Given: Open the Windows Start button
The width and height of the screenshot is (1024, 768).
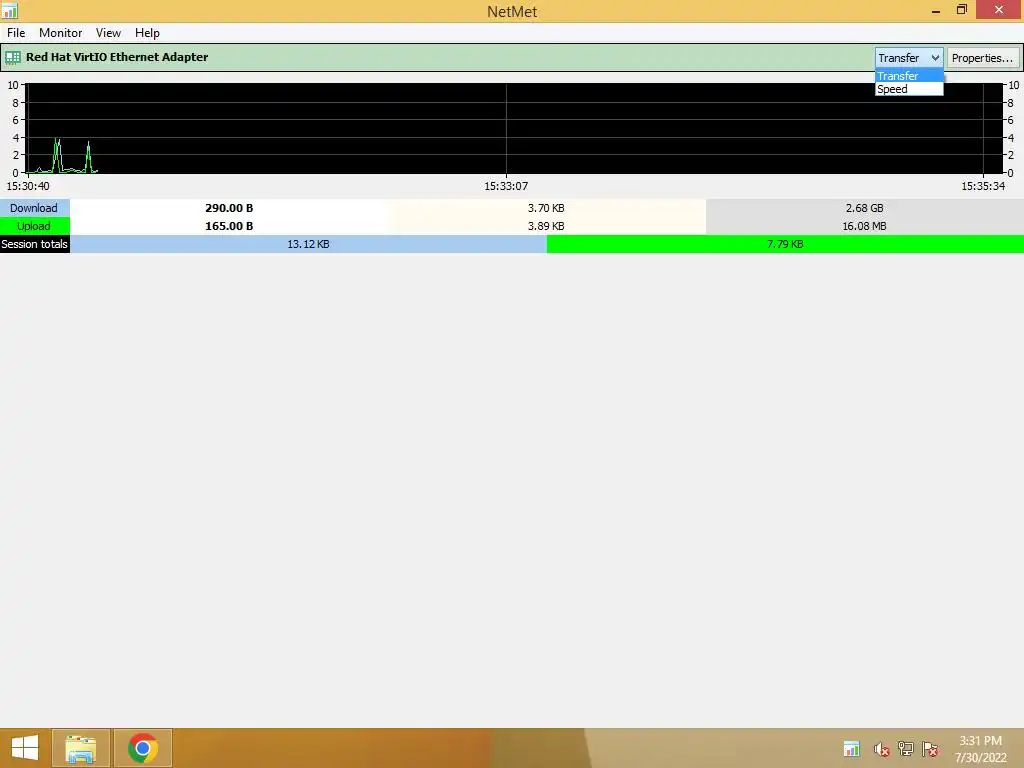Looking at the screenshot, I should 25,748.
